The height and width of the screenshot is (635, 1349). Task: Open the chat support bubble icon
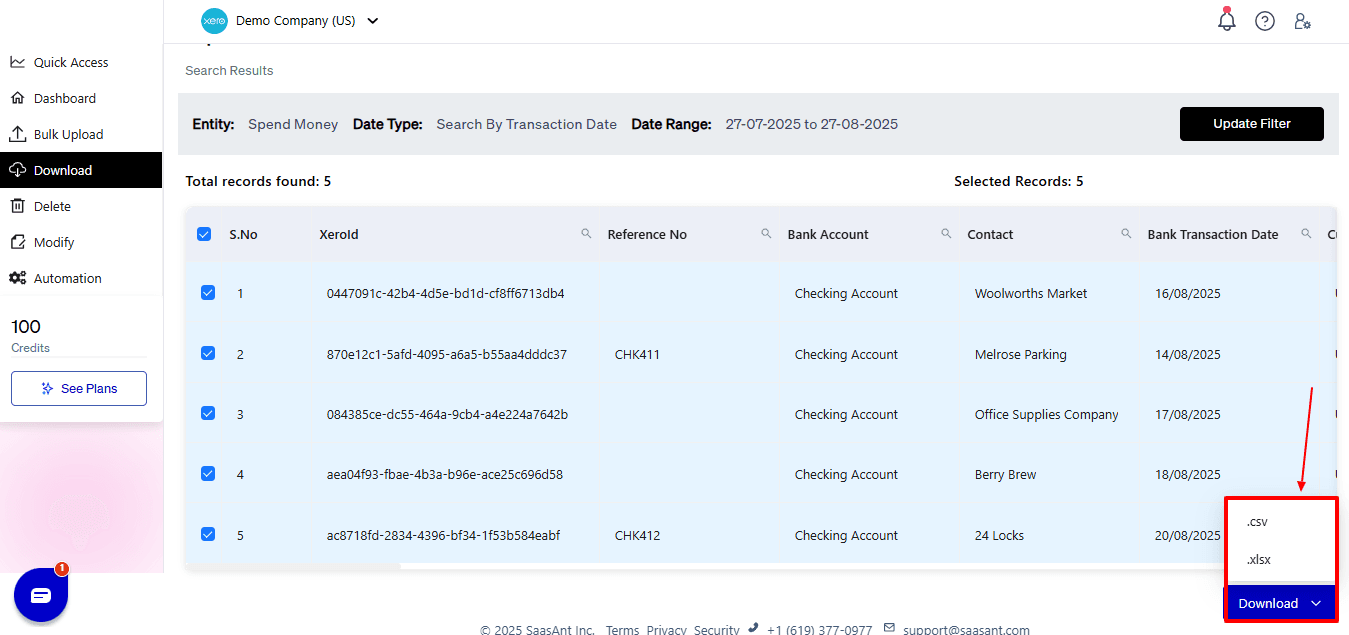(x=41, y=596)
